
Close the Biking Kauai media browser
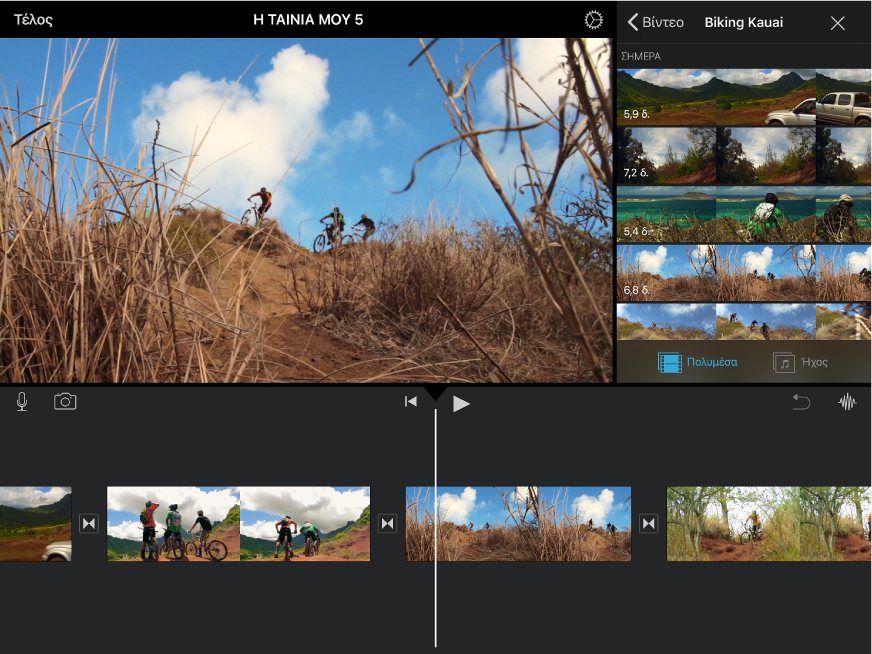[x=838, y=23]
